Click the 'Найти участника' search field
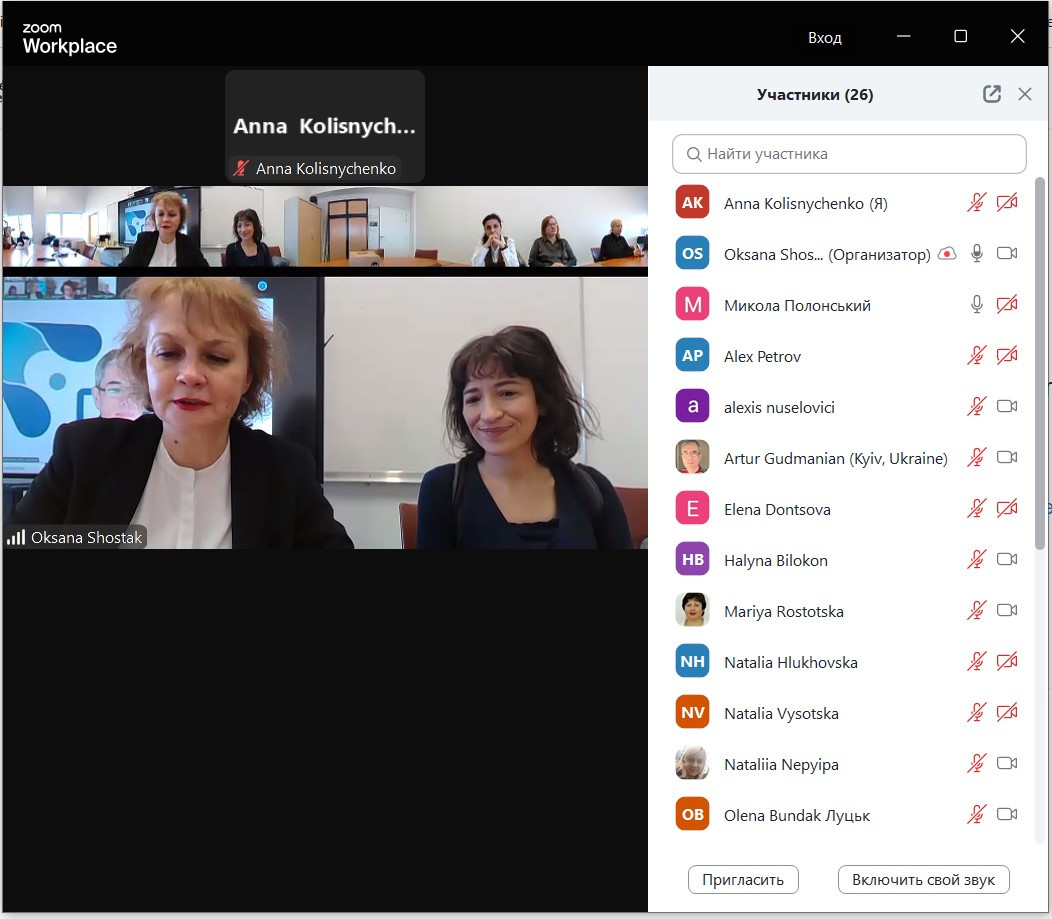 849,154
